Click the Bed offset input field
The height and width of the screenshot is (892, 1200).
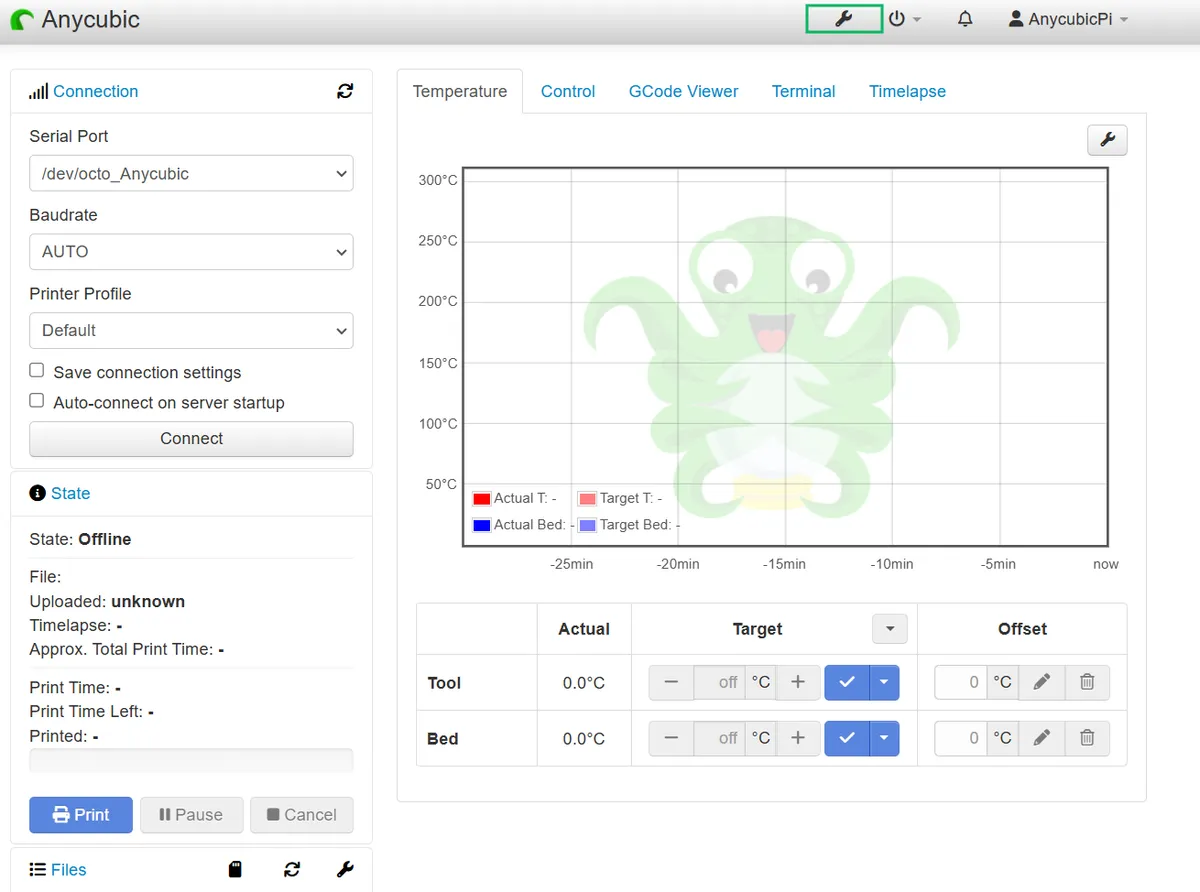click(x=961, y=738)
